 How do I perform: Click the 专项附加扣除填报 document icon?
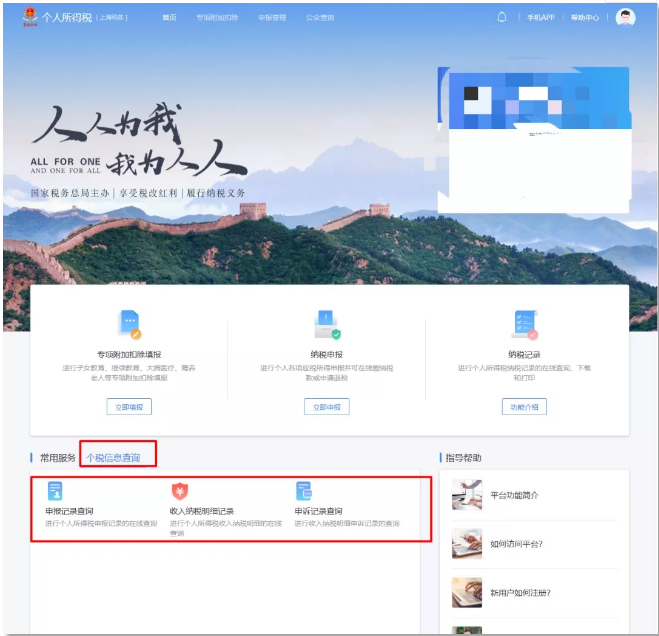point(129,324)
